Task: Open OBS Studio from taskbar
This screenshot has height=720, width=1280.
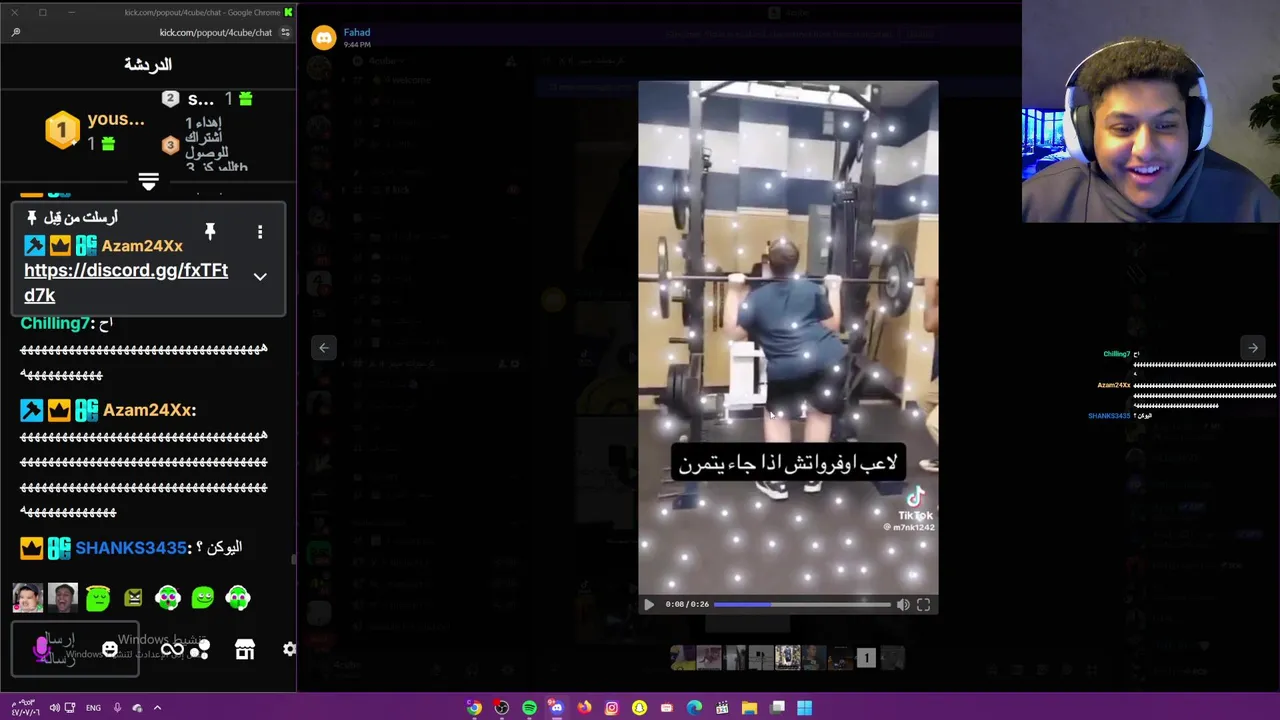Action: coord(501,708)
